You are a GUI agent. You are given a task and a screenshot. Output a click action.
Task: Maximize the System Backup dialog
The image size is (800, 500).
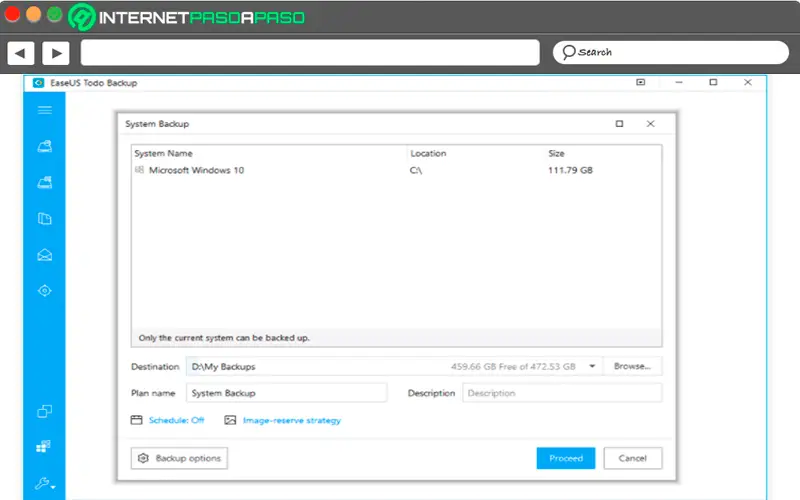619,123
